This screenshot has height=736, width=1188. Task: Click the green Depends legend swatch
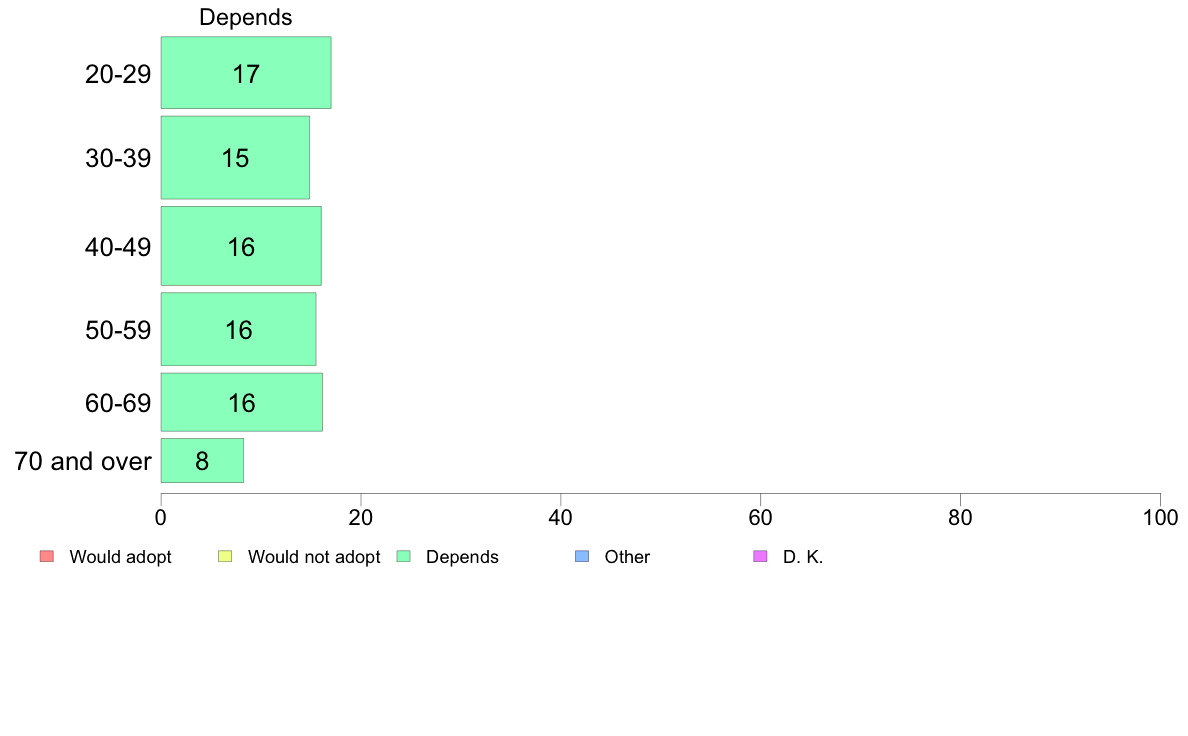[404, 556]
